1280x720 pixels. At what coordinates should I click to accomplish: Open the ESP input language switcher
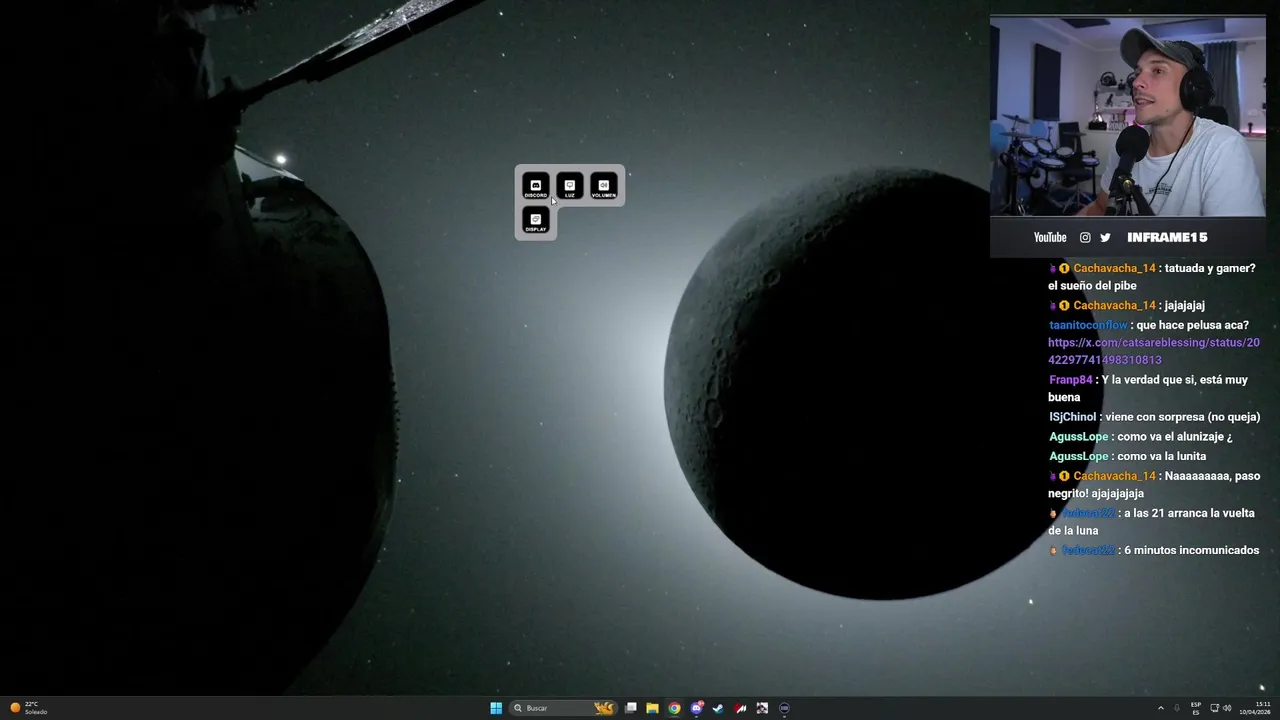[x=1196, y=708]
